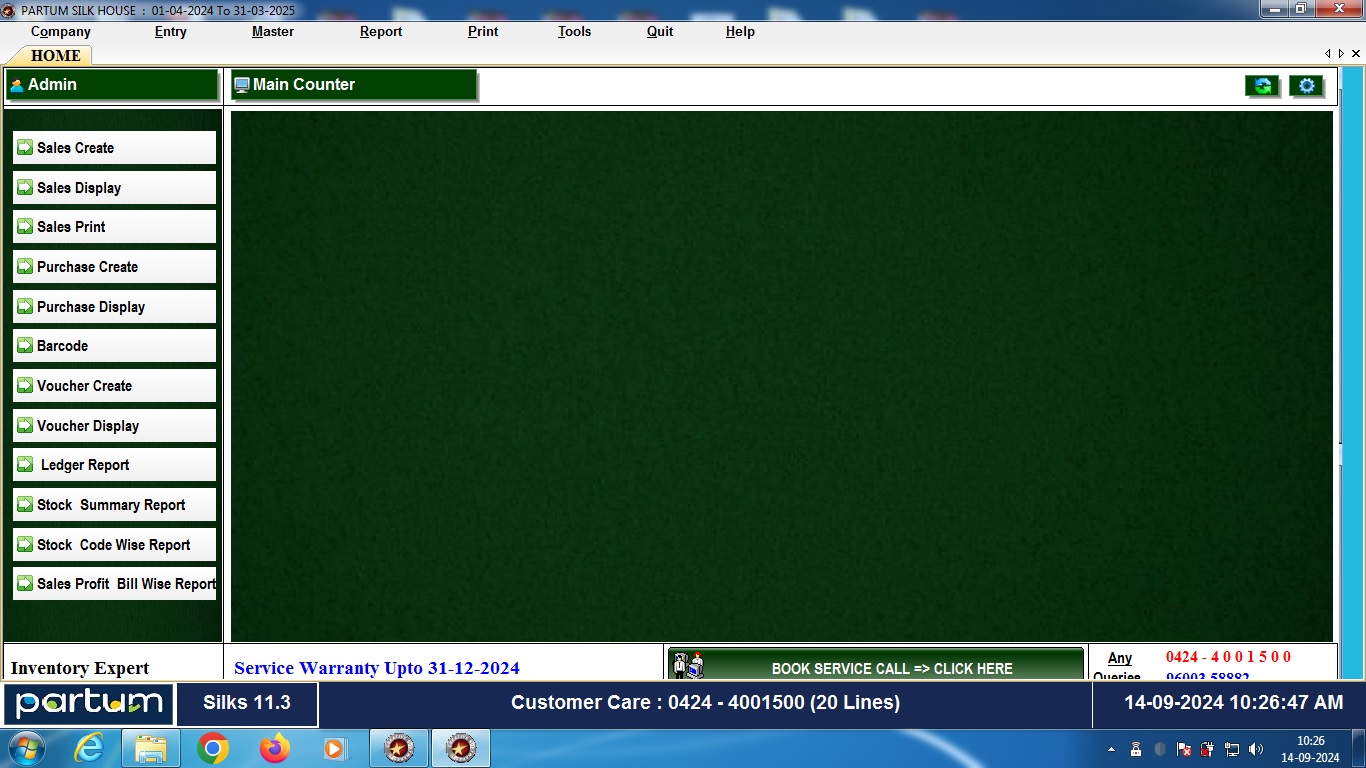Click the arrow icon beside Sales Print
The image size is (1366, 768).
25,226
